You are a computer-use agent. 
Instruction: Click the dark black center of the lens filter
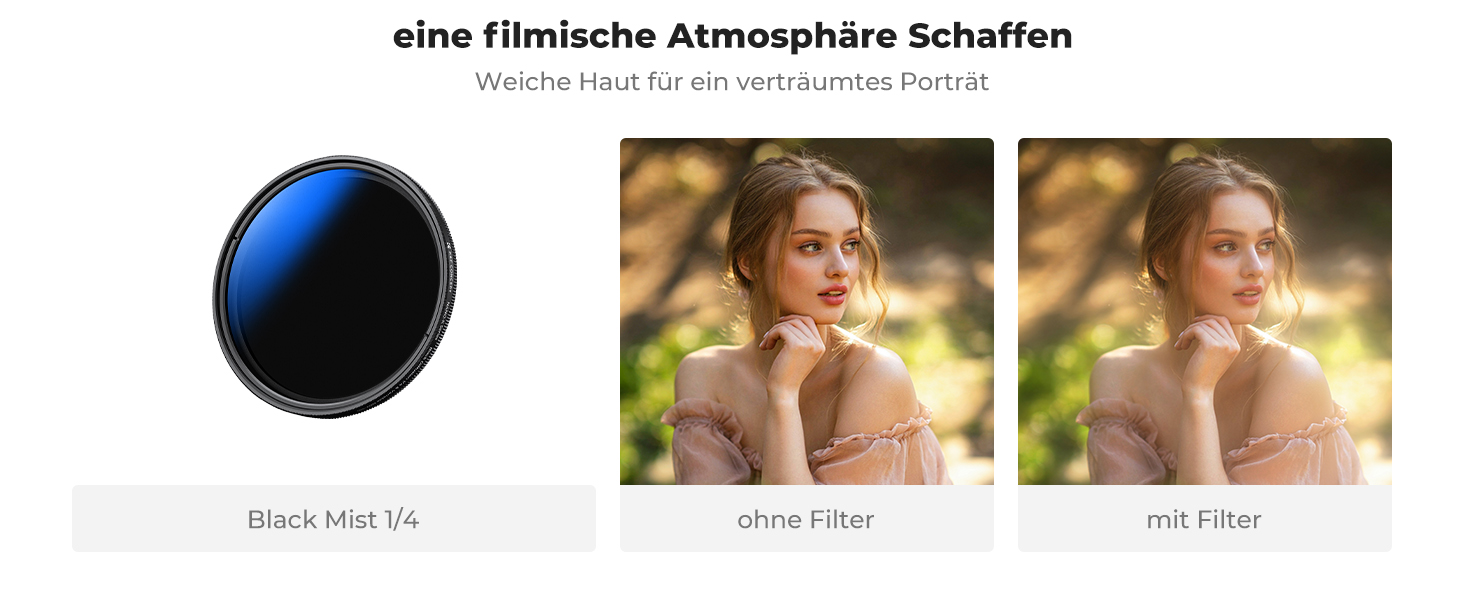350,300
